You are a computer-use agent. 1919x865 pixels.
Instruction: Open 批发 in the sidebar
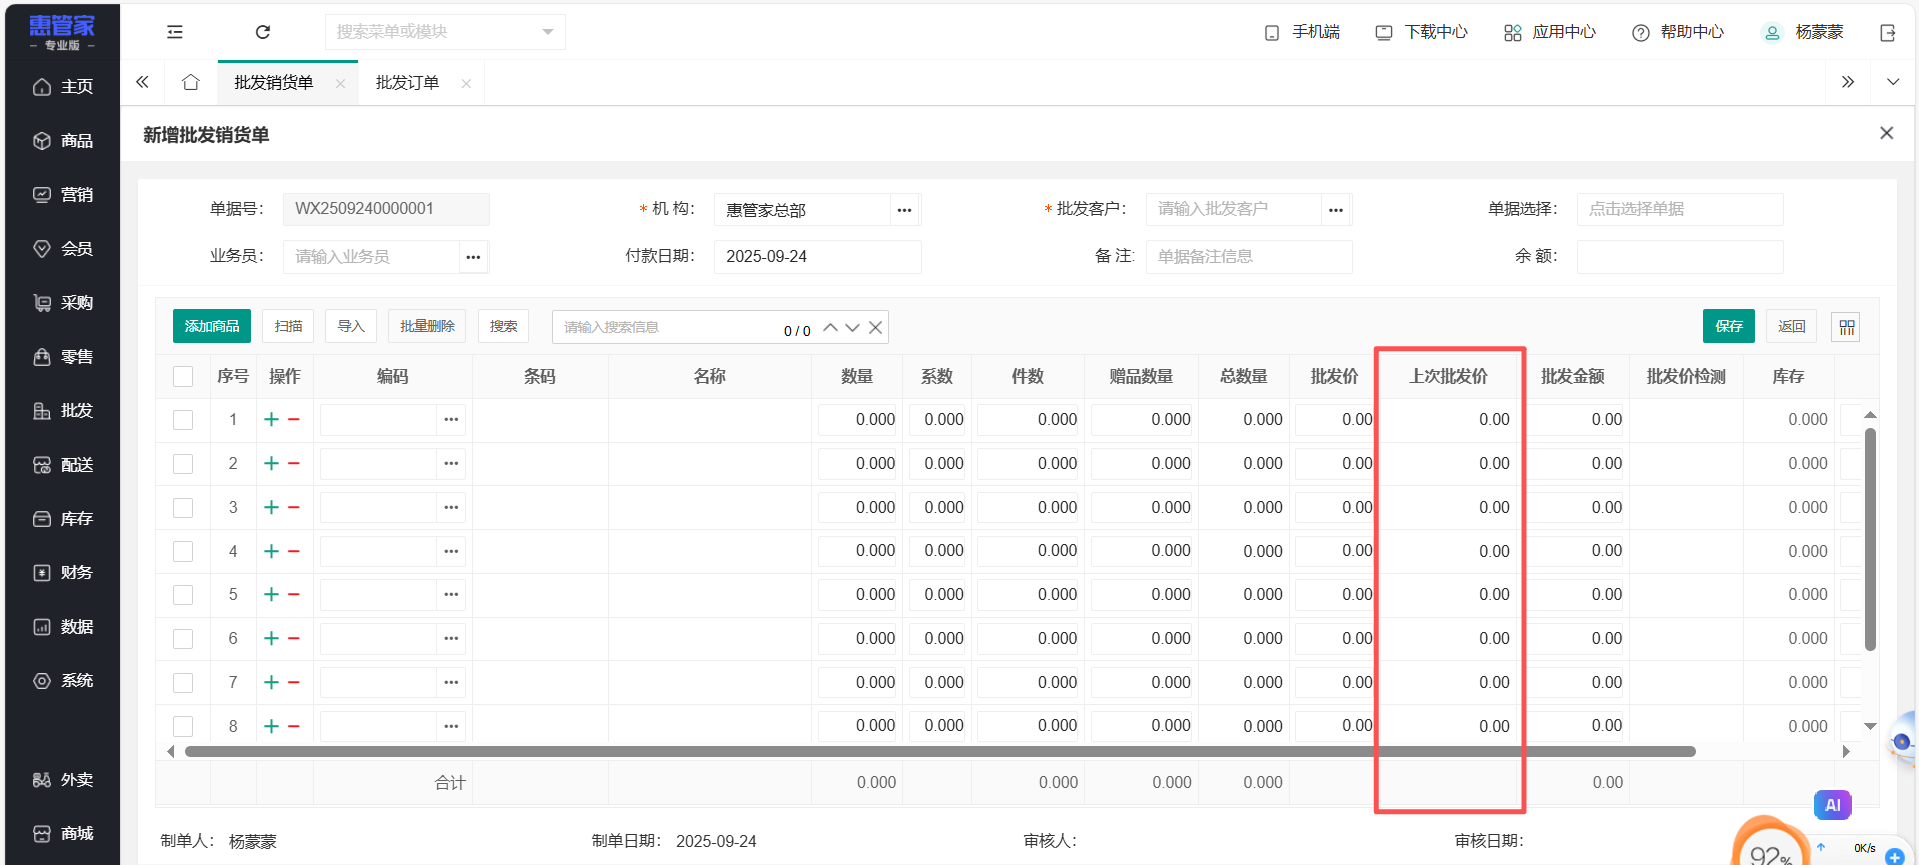point(62,411)
